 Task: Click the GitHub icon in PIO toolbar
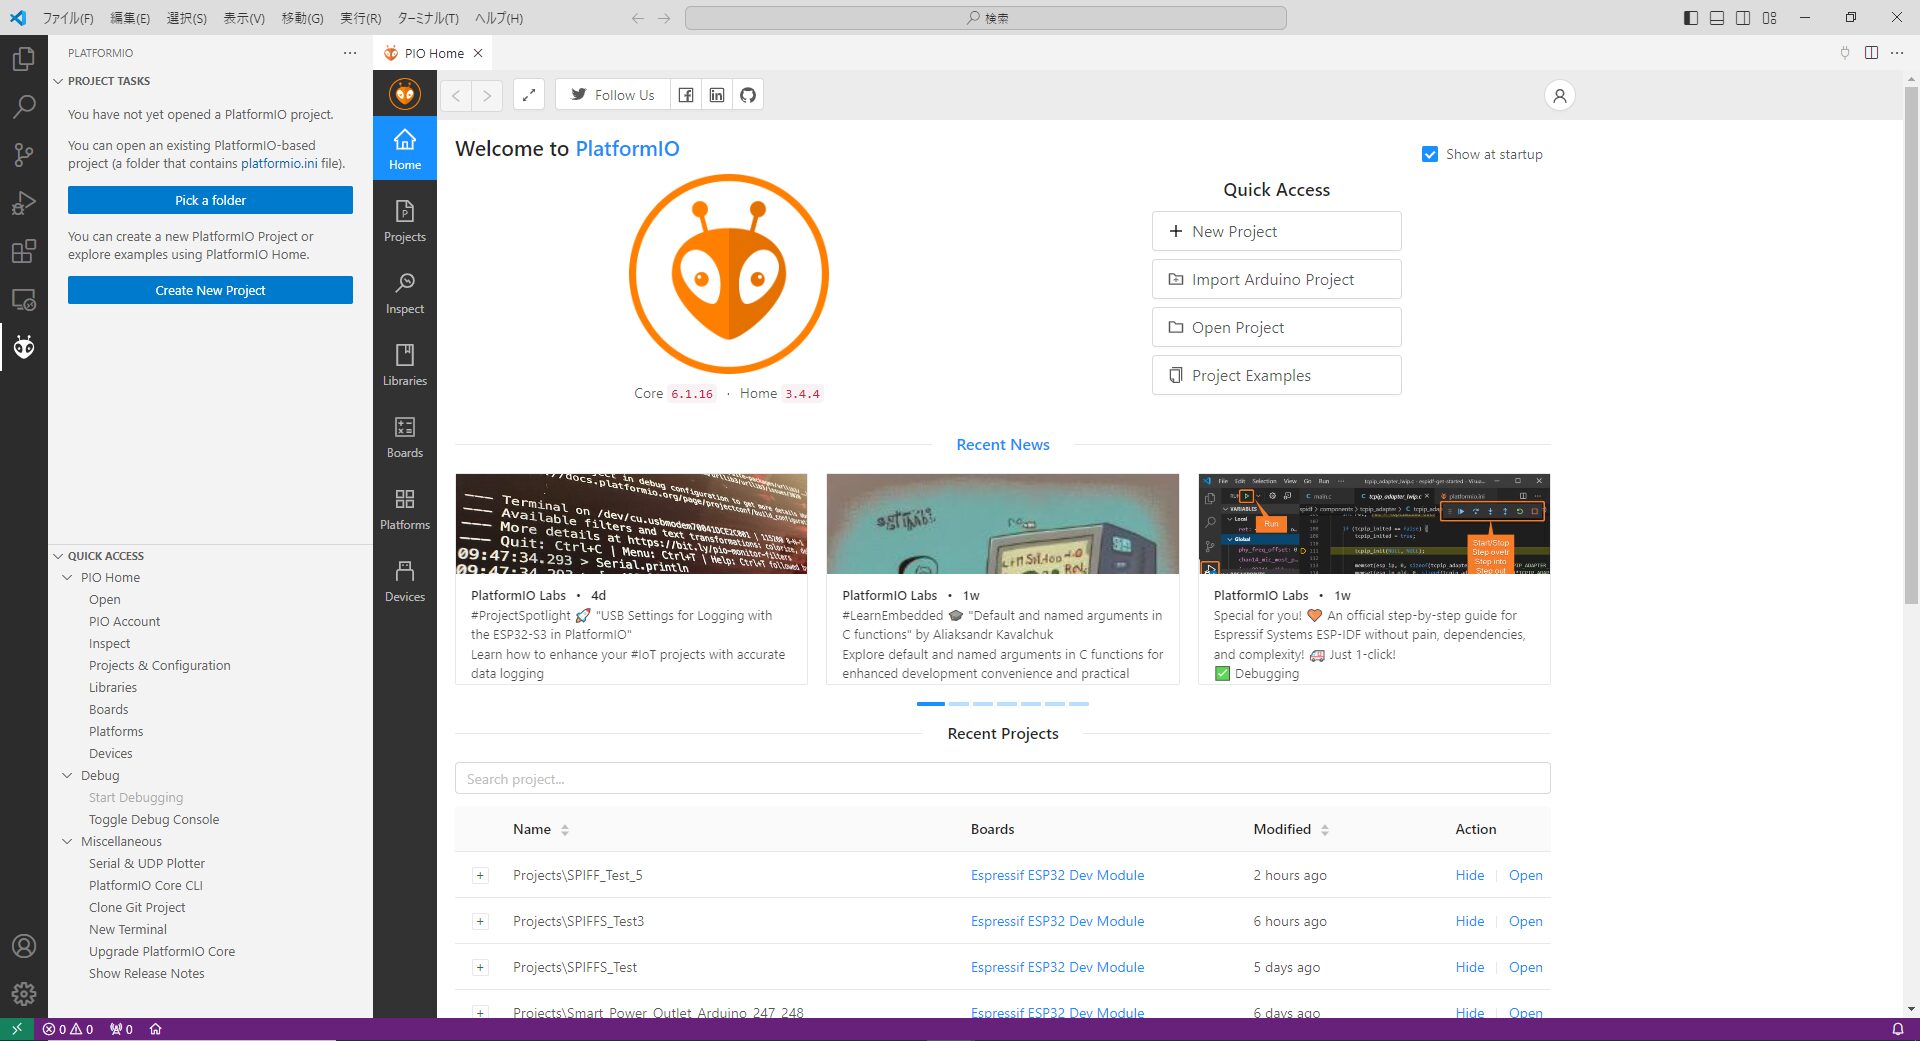(748, 95)
